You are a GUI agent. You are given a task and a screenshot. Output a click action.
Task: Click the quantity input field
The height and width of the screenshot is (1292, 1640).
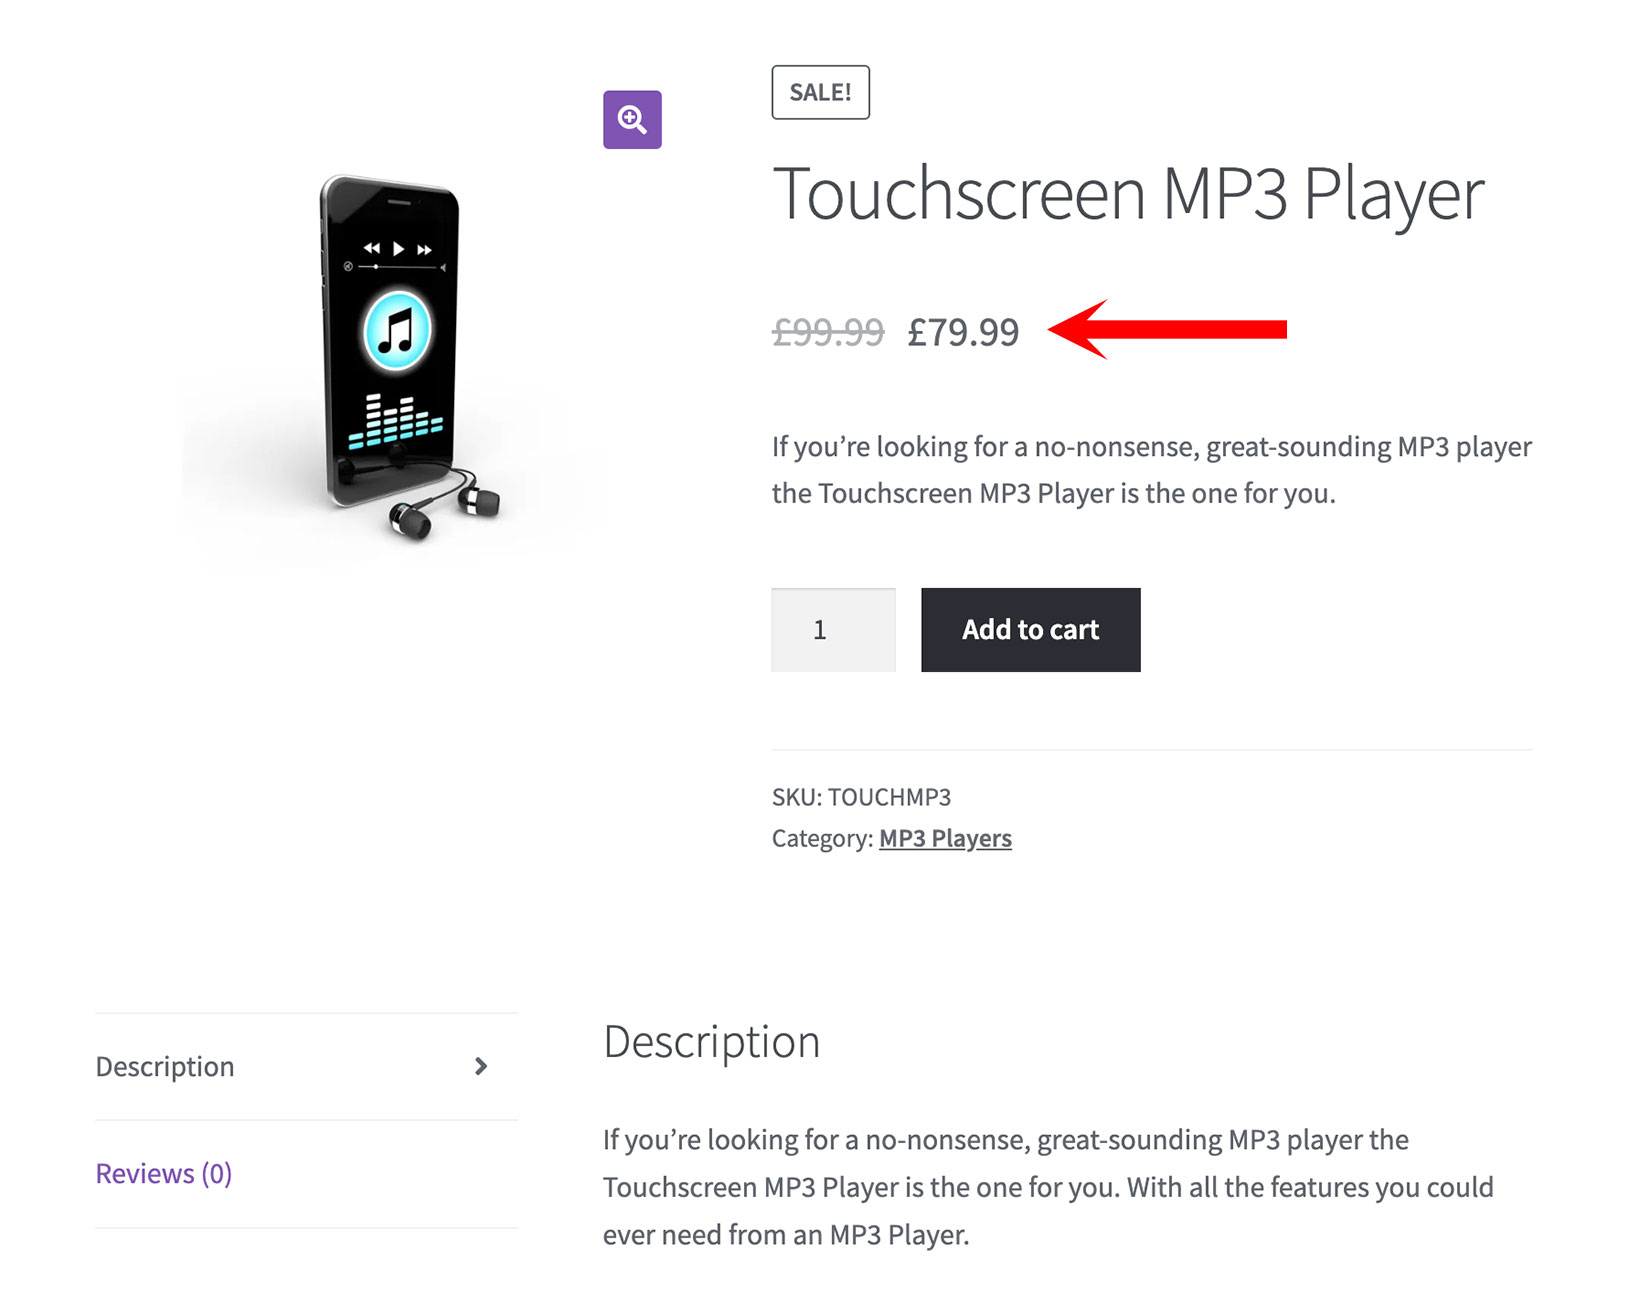[x=832, y=629]
